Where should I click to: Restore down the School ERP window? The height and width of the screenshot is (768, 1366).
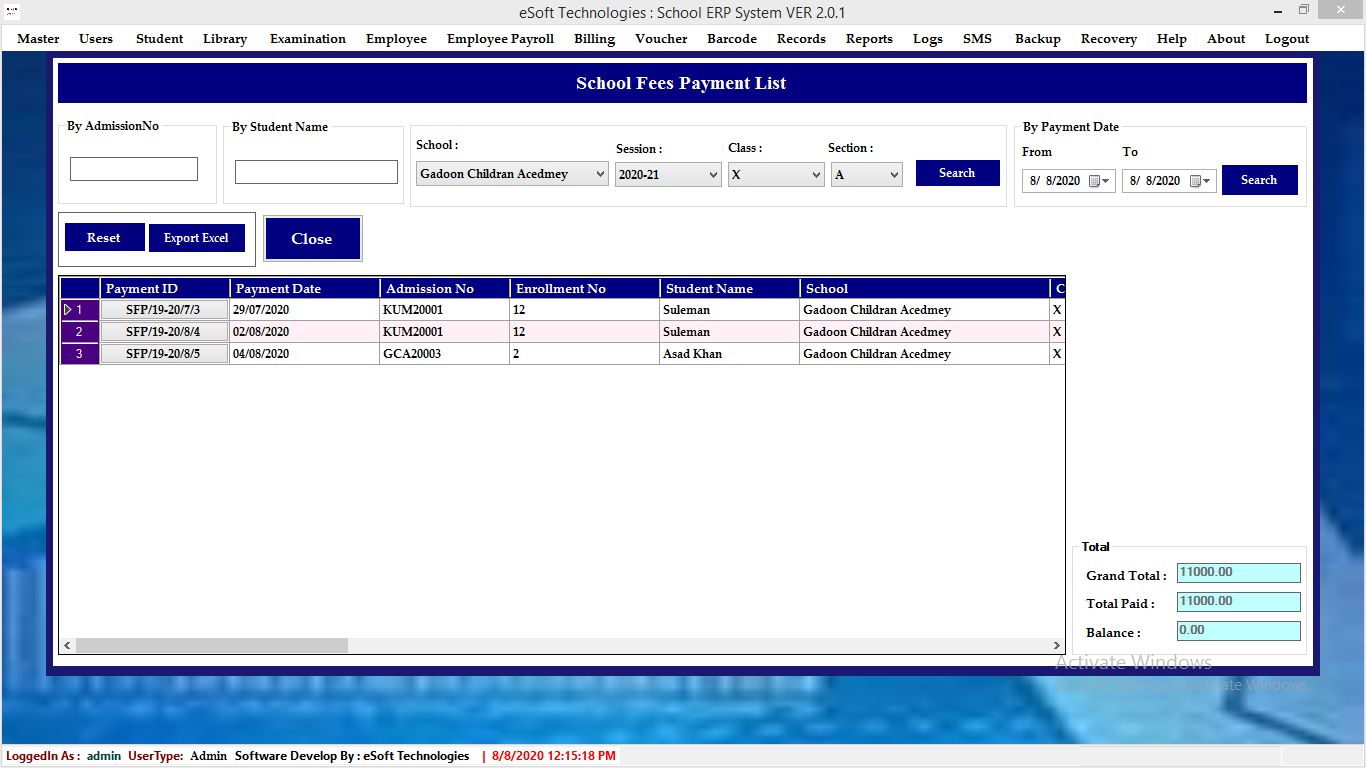[x=1304, y=10]
